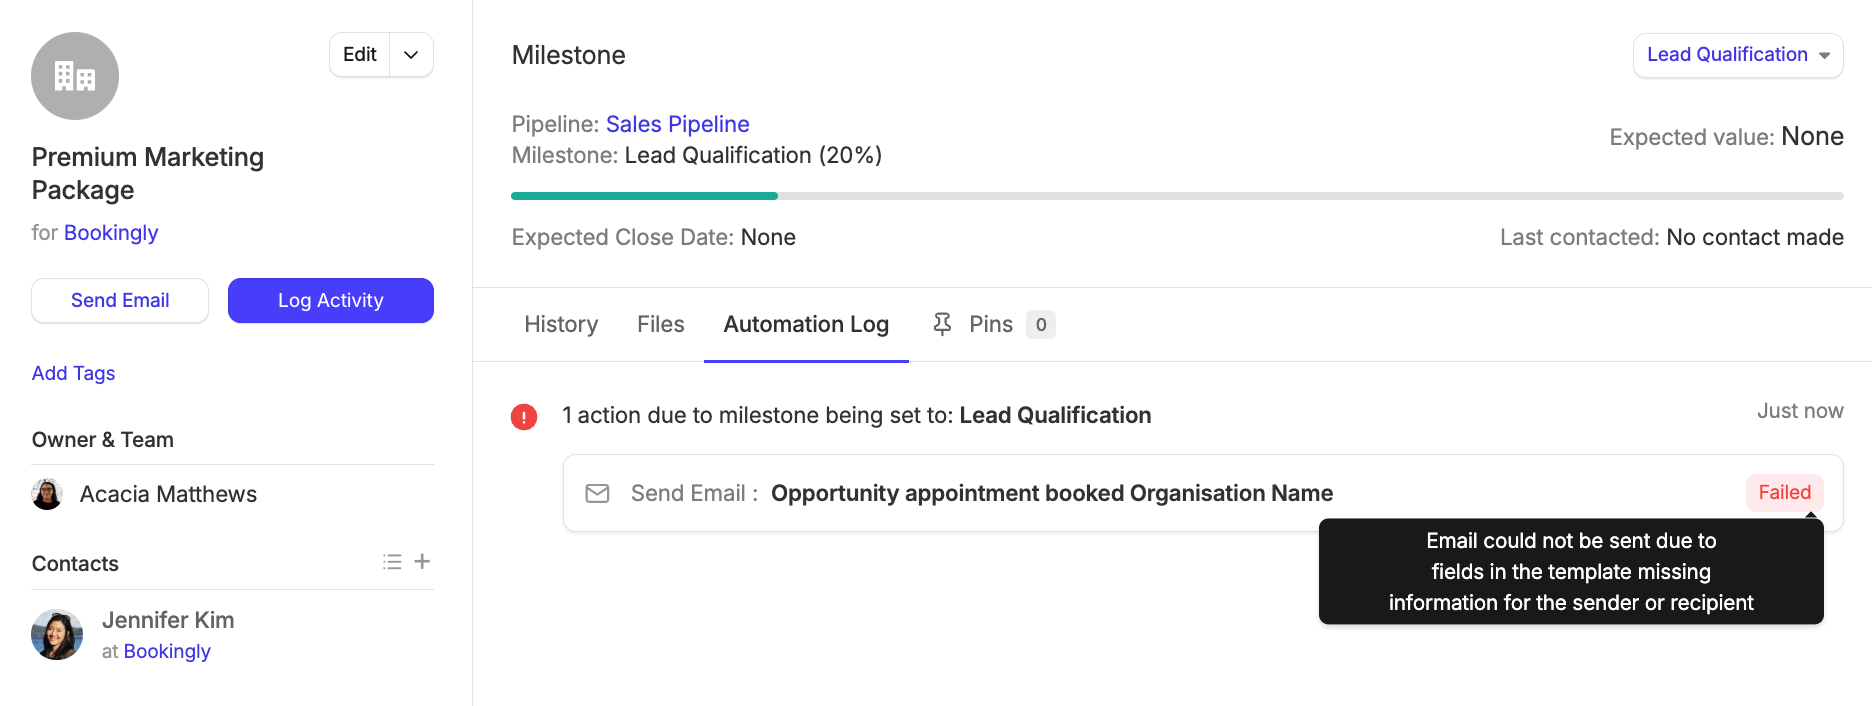Open Bookingly link under Jennifer Kim

pos(167,651)
